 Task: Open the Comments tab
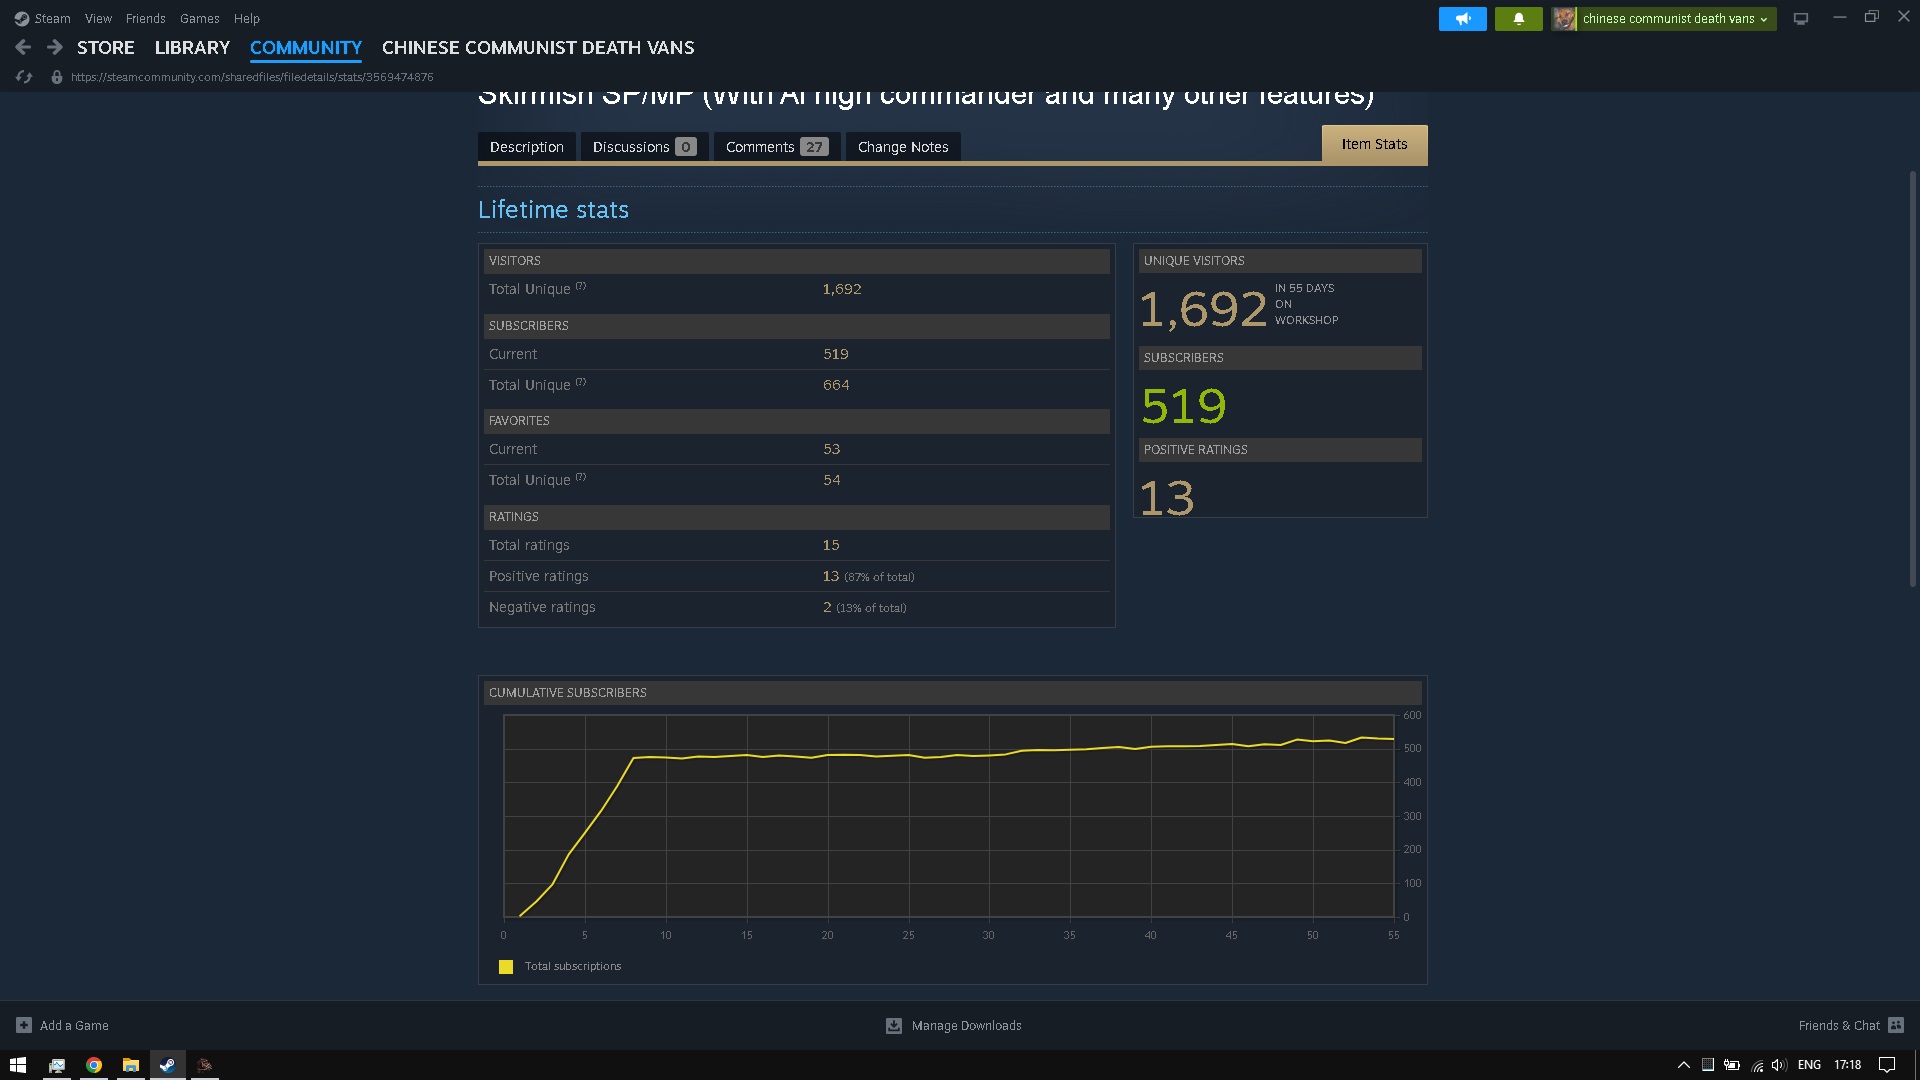point(776,147)
